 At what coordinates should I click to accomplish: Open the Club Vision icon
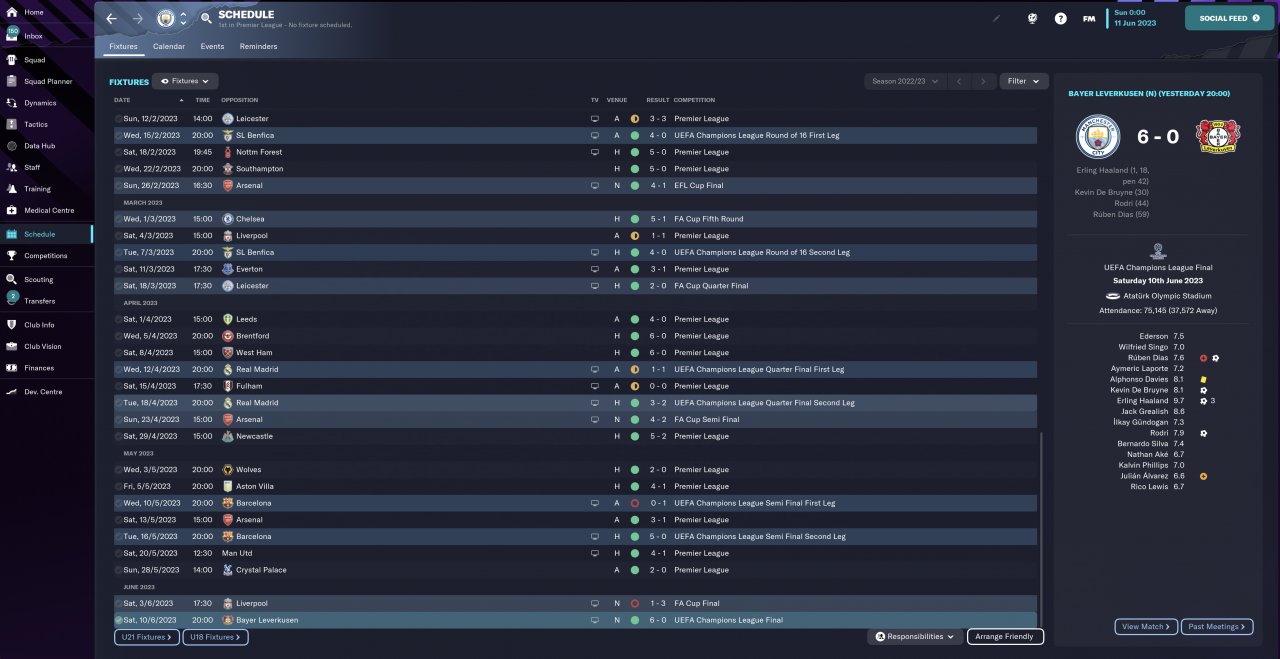coord(12,346)
